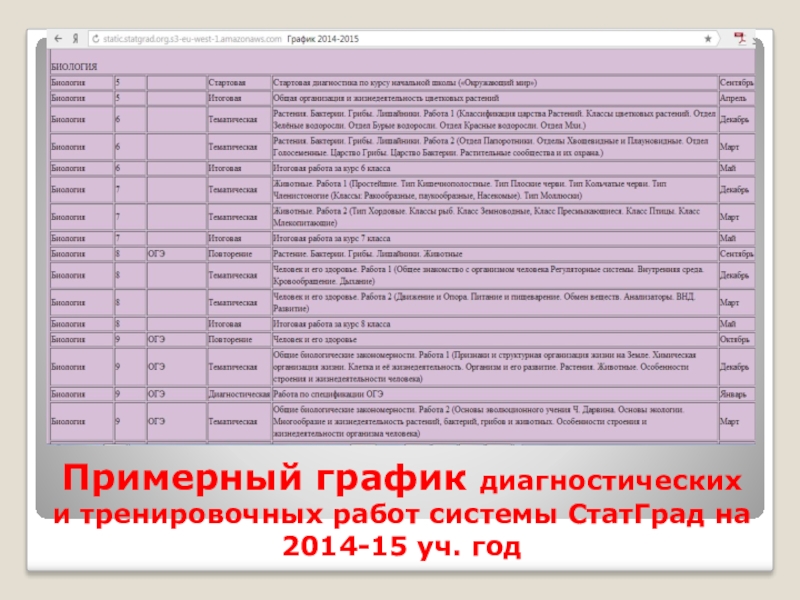This screenshot has width=800, height=600.
Task: Select the 'Животные. Работа 1' description cell
Action: point(495,190)
